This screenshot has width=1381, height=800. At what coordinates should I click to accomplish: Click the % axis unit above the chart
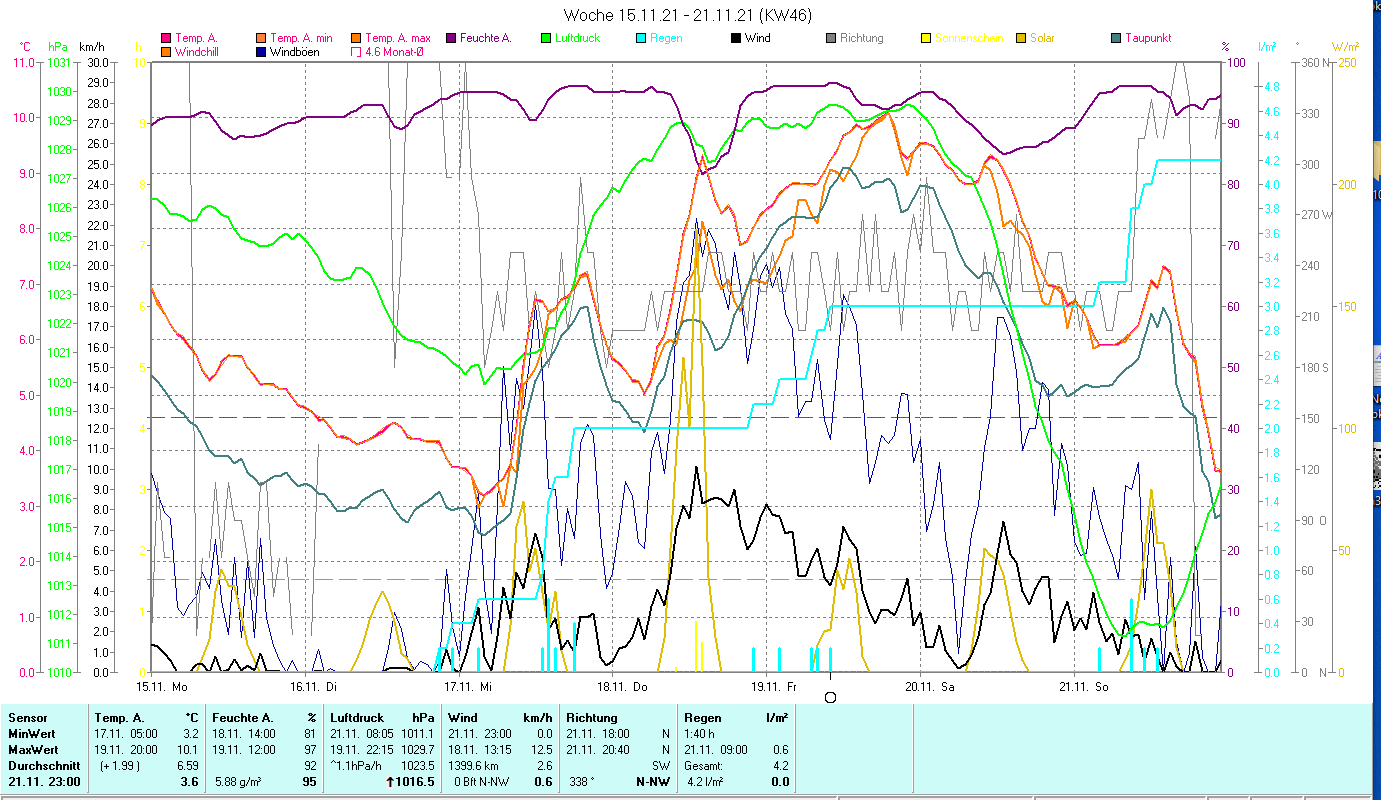[x=1225, y=46]
